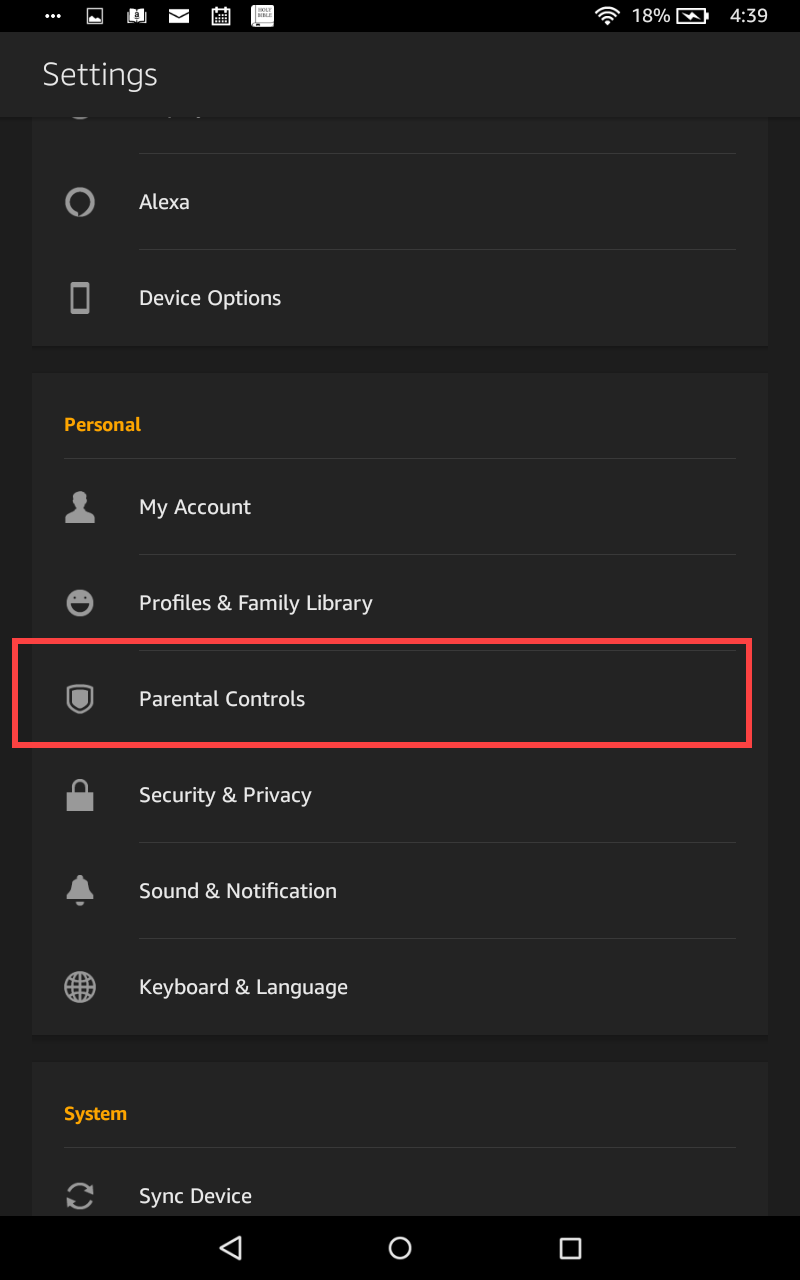Tap the Sync Device arrows icon
This screenshot has height=1280, width=800.
pyautogui.click(x=80, y=1196)
